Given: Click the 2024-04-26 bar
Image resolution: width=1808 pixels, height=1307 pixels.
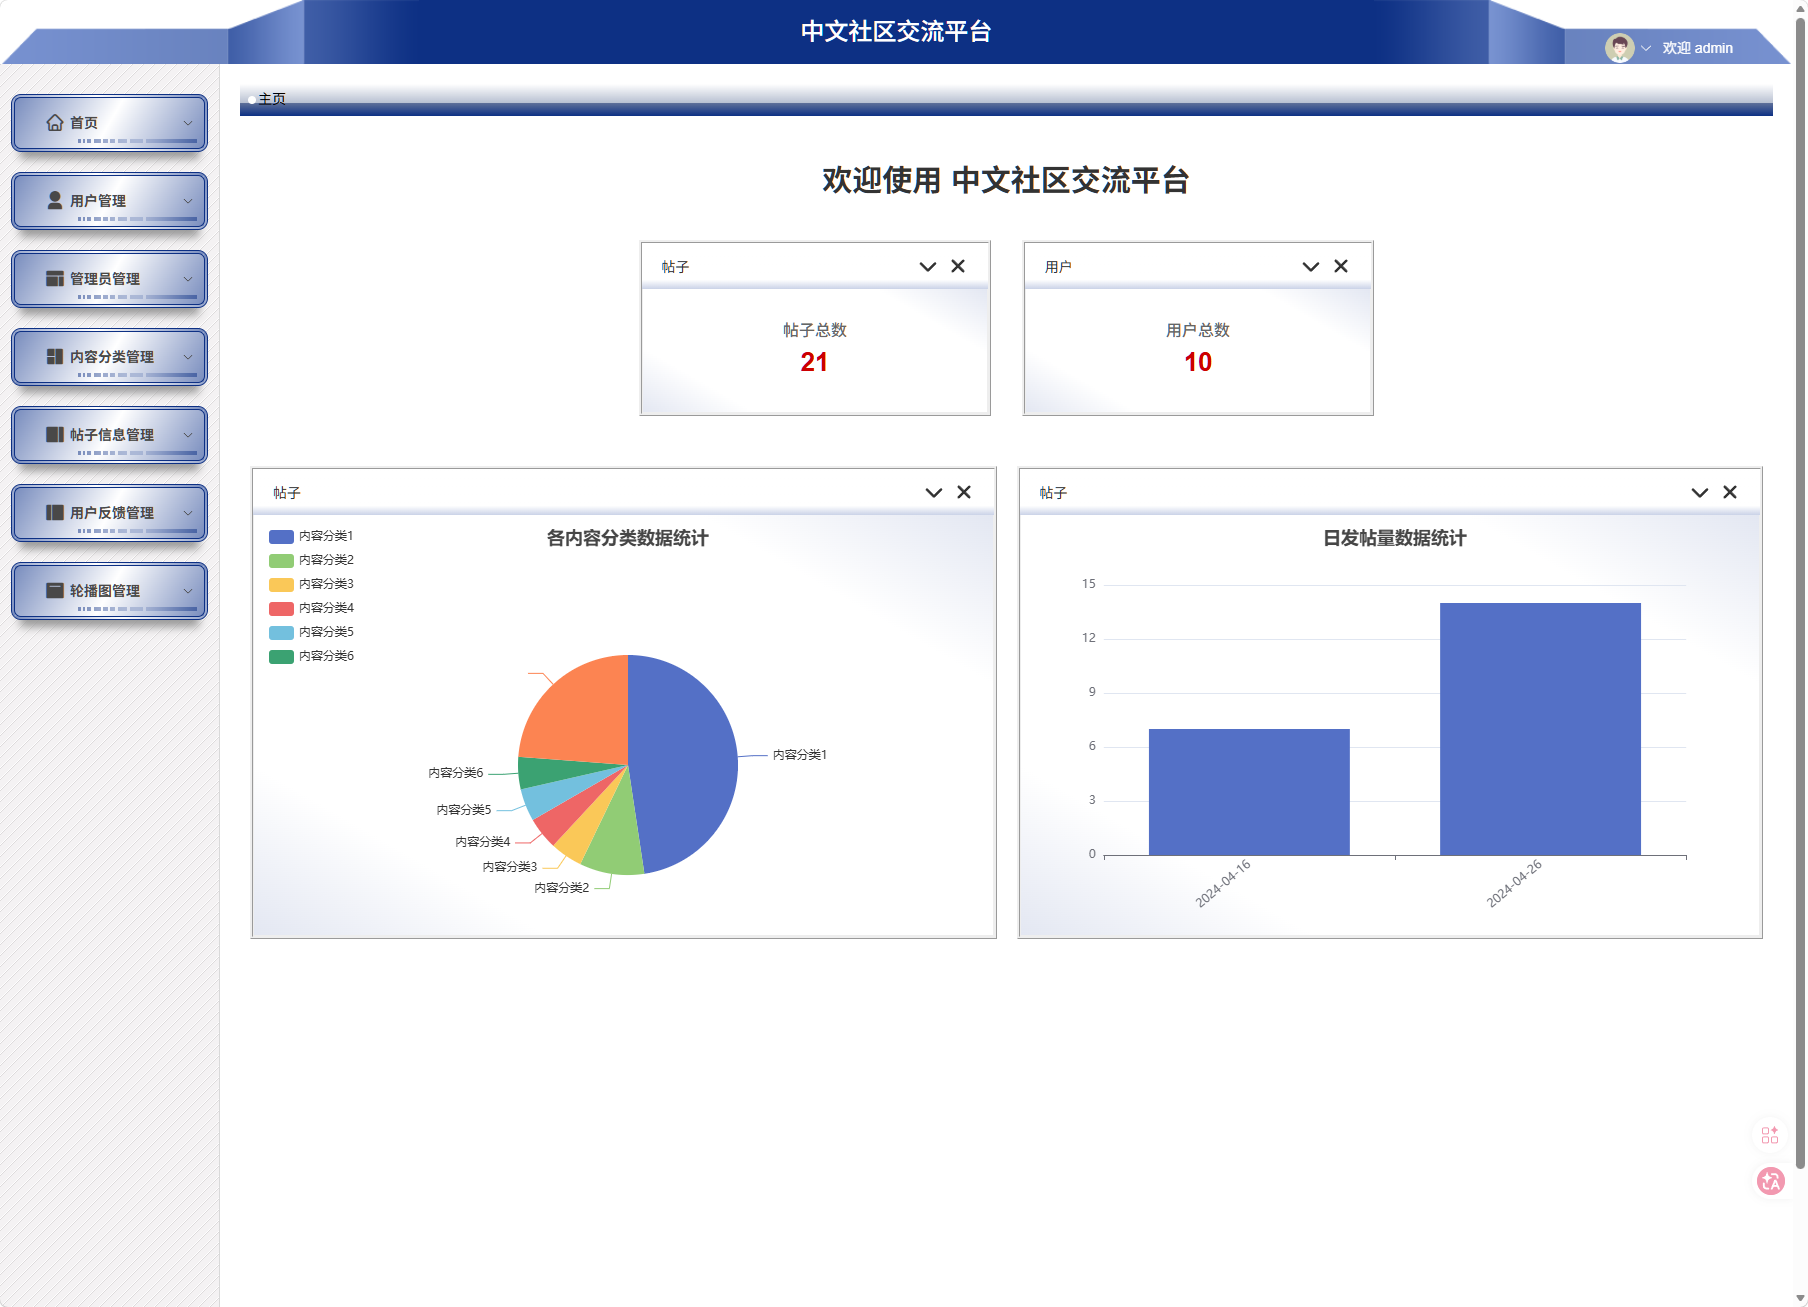Looking at the screenshot, I should [x=1540, y=729].
